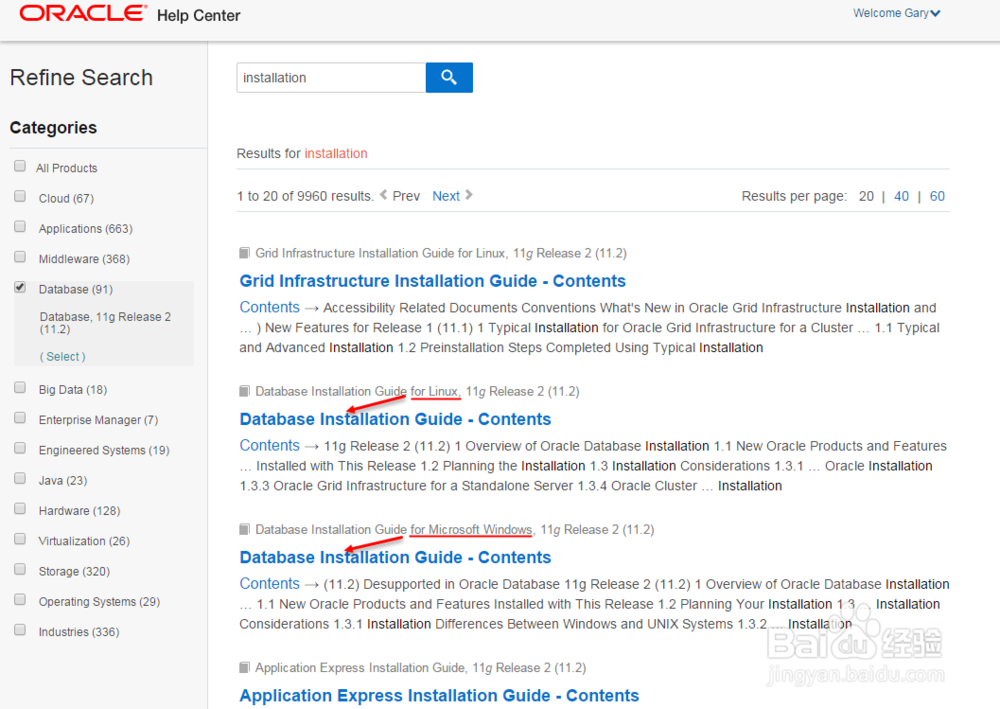This screenshot has width=1000, height=709.
Task: Click the Storage (320) category label
Action: click(x=74, y=571)
